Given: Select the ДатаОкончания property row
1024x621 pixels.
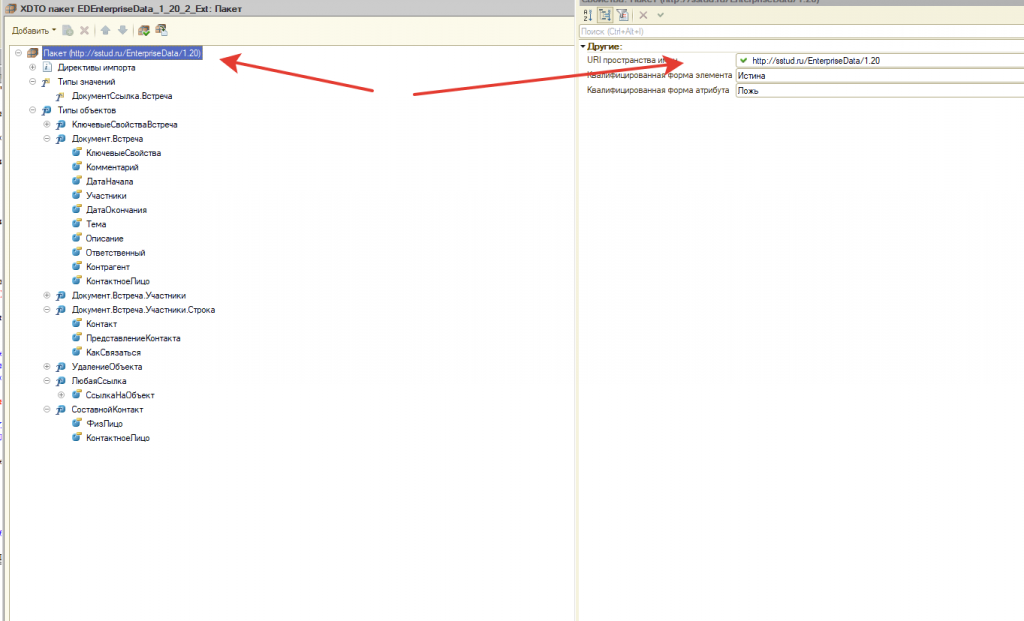Looking at the screenshot, I should coord(116,210).
